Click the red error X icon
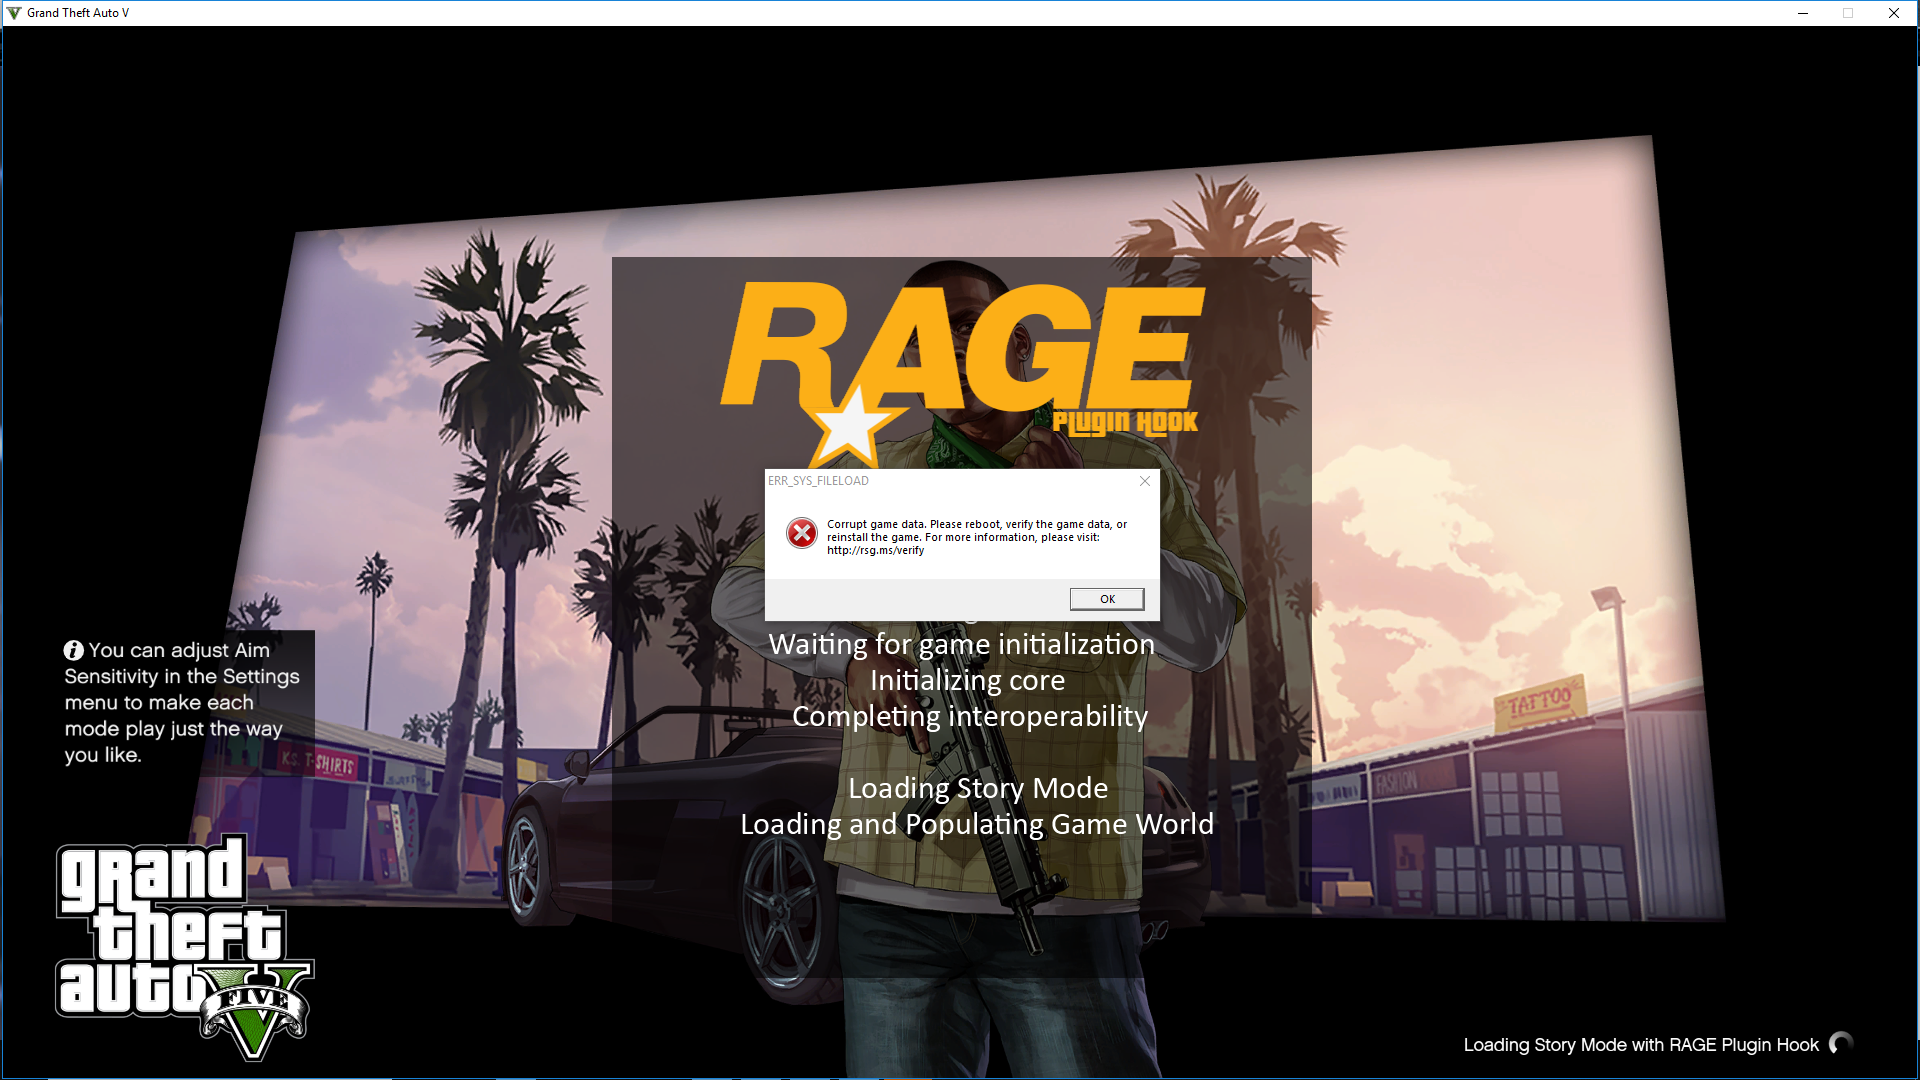 pos(801,533)
